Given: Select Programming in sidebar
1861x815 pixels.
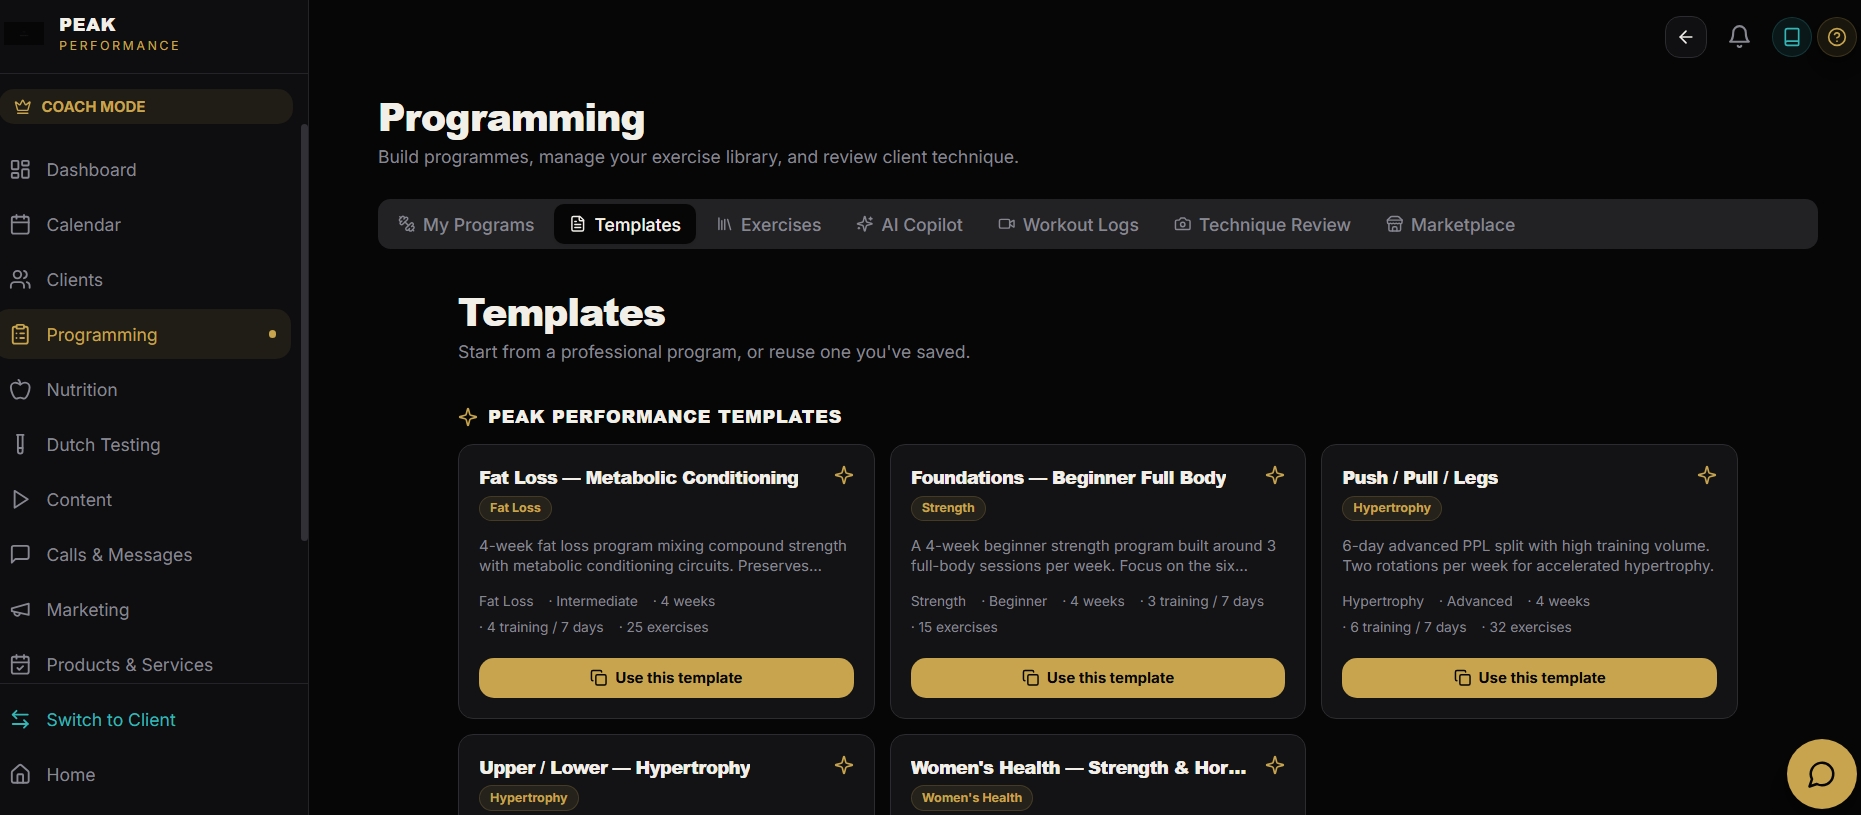Looking at the screenshot, I should pos(146,334).
